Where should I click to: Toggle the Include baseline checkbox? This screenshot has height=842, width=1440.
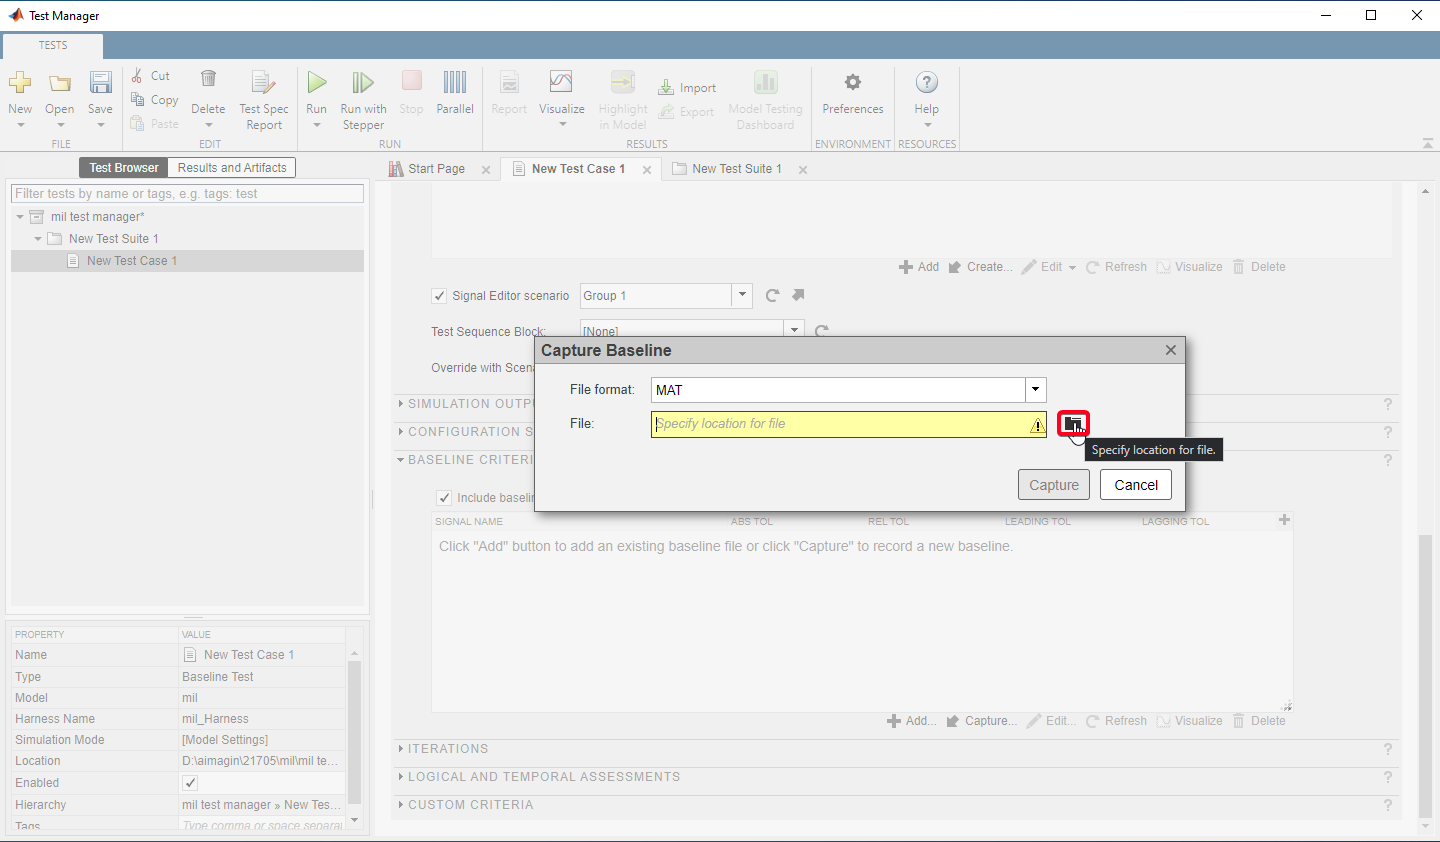[444, 498]
